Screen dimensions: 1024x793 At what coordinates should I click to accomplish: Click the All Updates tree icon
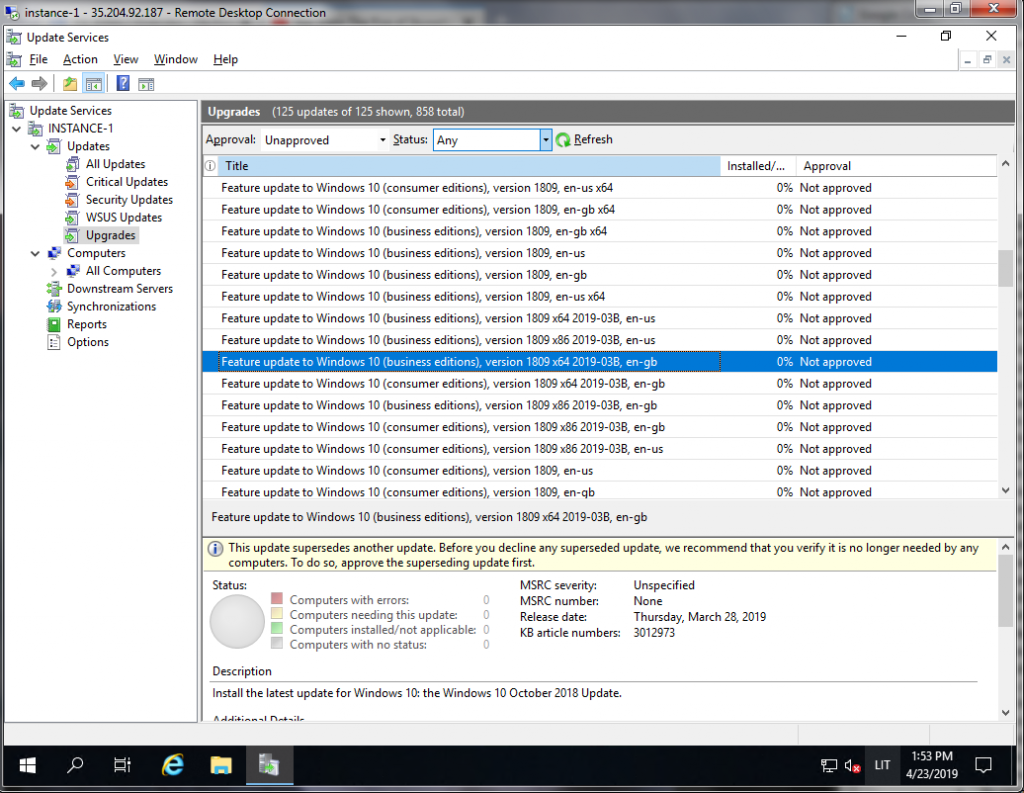coord(72,164)
